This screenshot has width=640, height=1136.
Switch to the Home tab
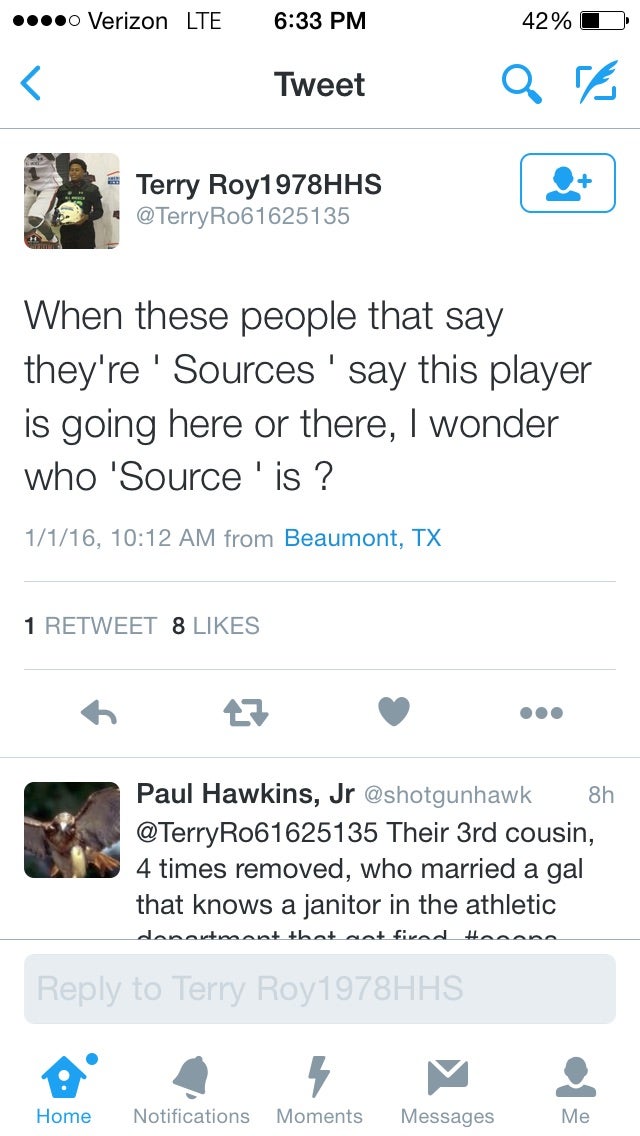click(x=64, y=1089)
